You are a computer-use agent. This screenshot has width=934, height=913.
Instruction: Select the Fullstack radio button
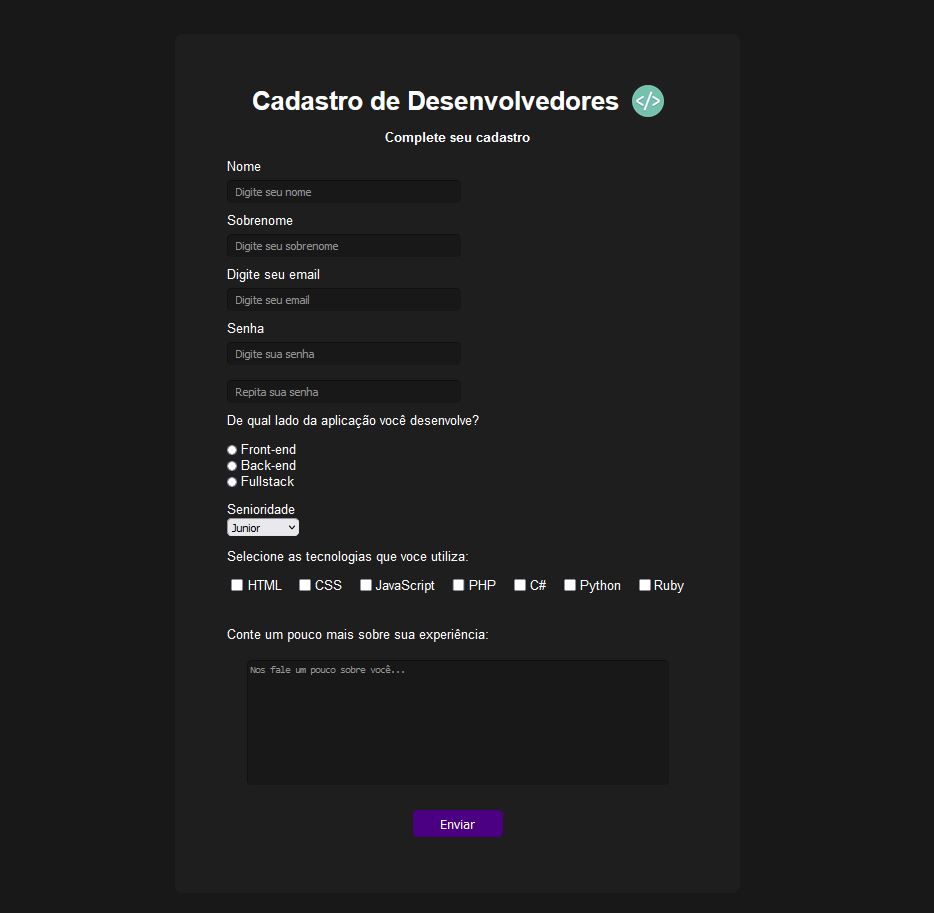click(x=231, y=482)
